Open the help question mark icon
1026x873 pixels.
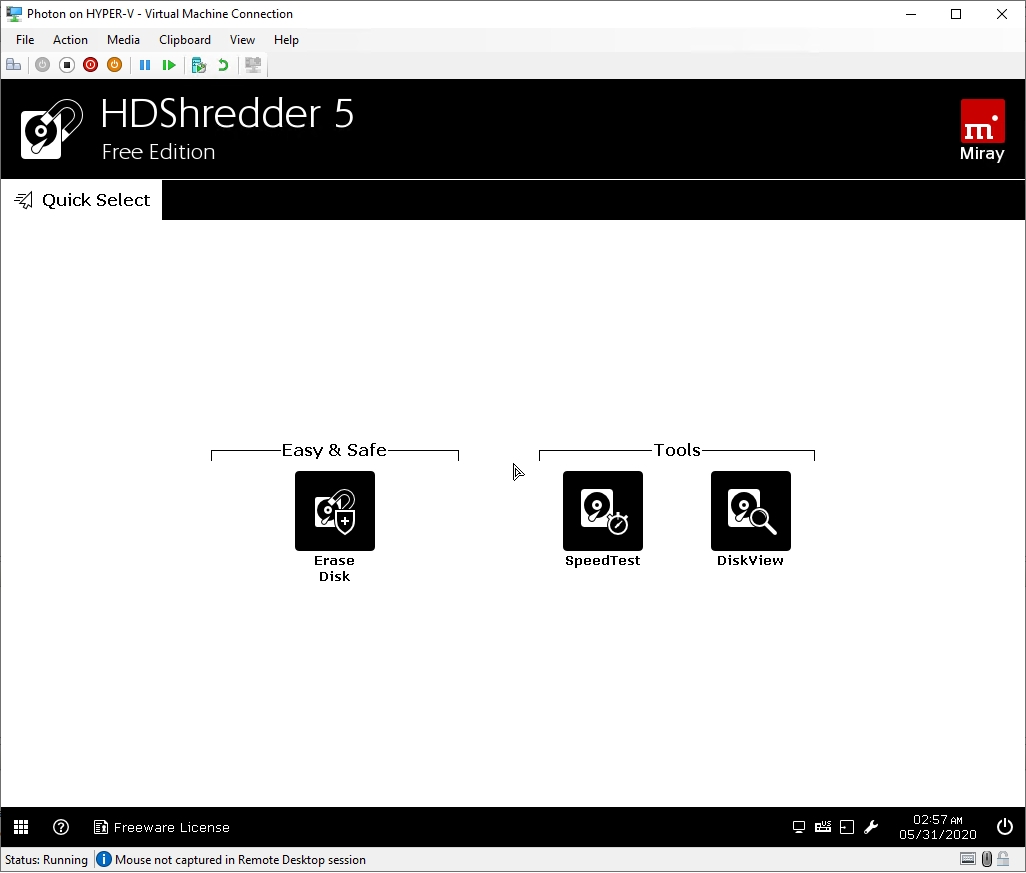pyautogui.click(x=61, y=827)
